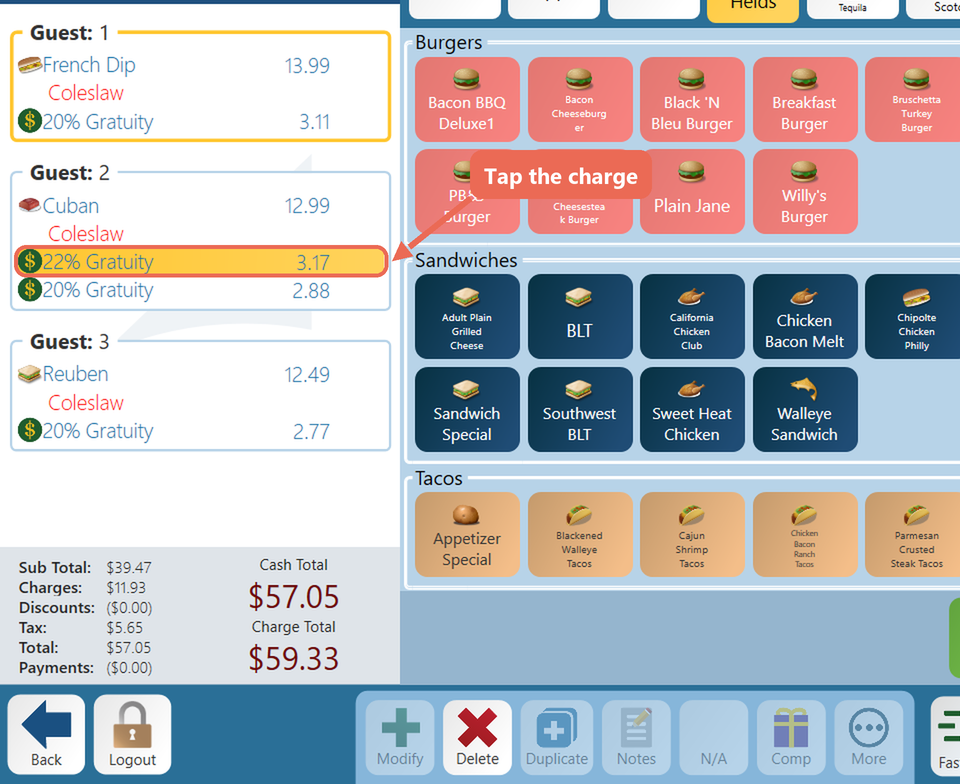Add a Walleye Sandwich
Image resolution: width=960 pixels, height=784 pixels.
click(x=804, y=409)
